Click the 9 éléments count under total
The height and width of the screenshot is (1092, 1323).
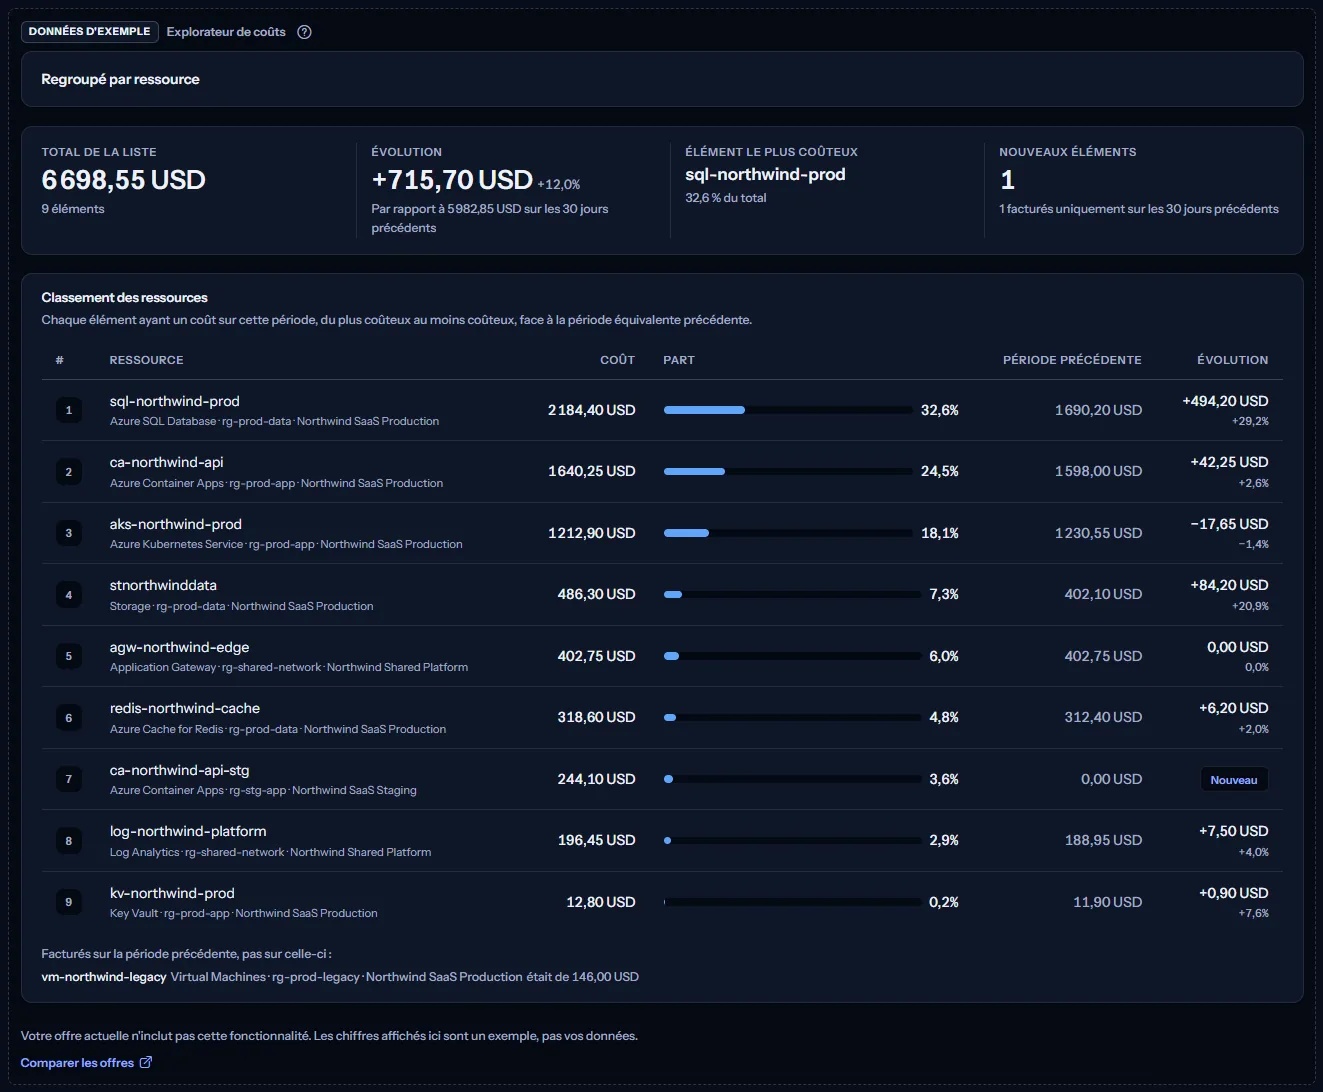(x=73, y=209)
